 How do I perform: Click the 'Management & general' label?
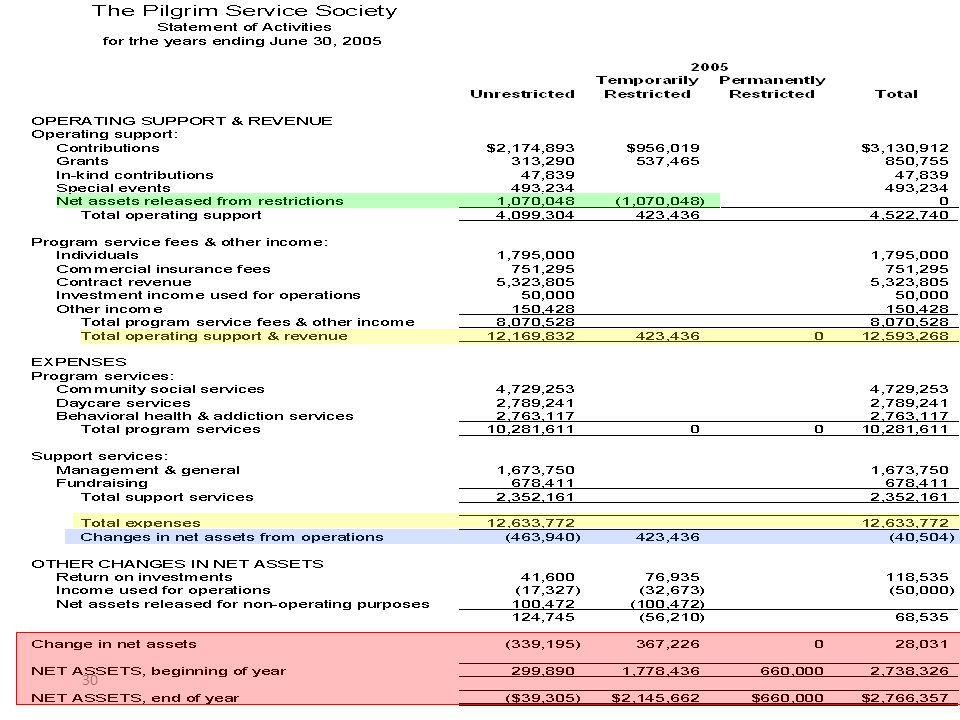[x=148, y=470]
